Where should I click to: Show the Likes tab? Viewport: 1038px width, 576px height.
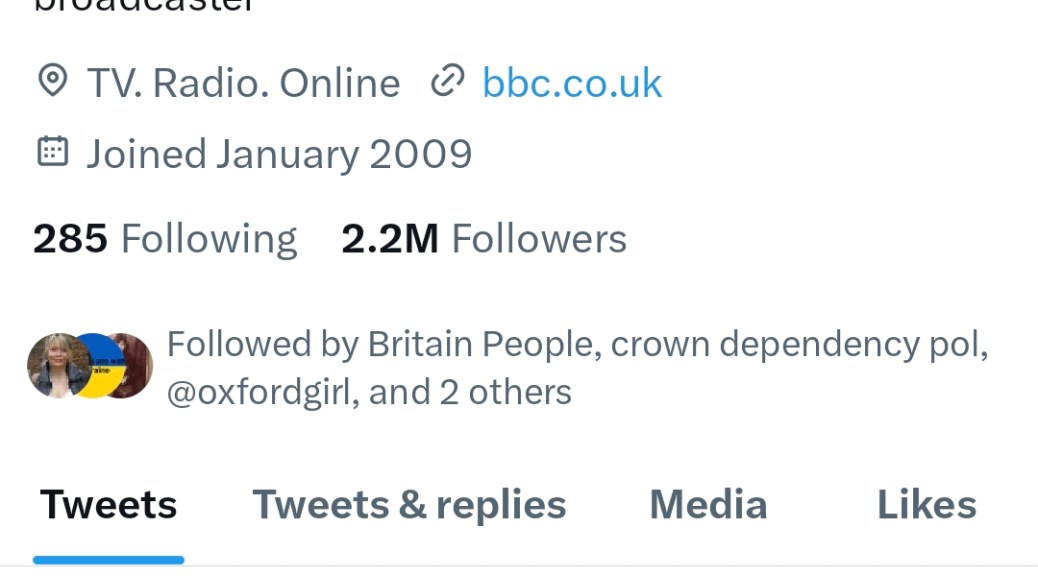926,505
